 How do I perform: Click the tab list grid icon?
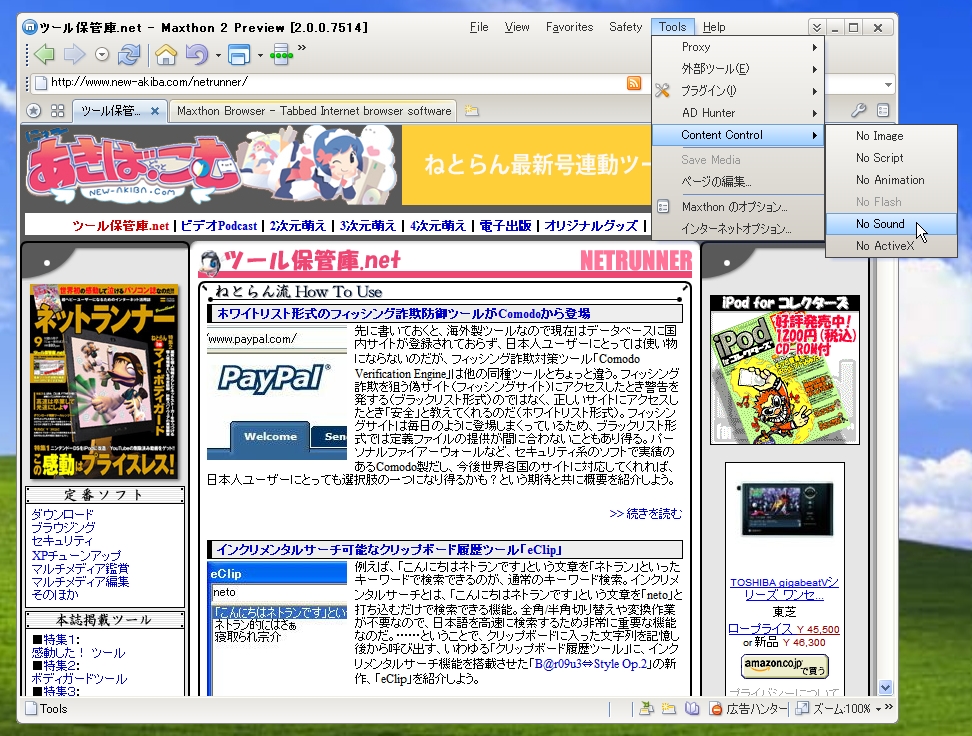pyautogui.click(x=58, y=111)
